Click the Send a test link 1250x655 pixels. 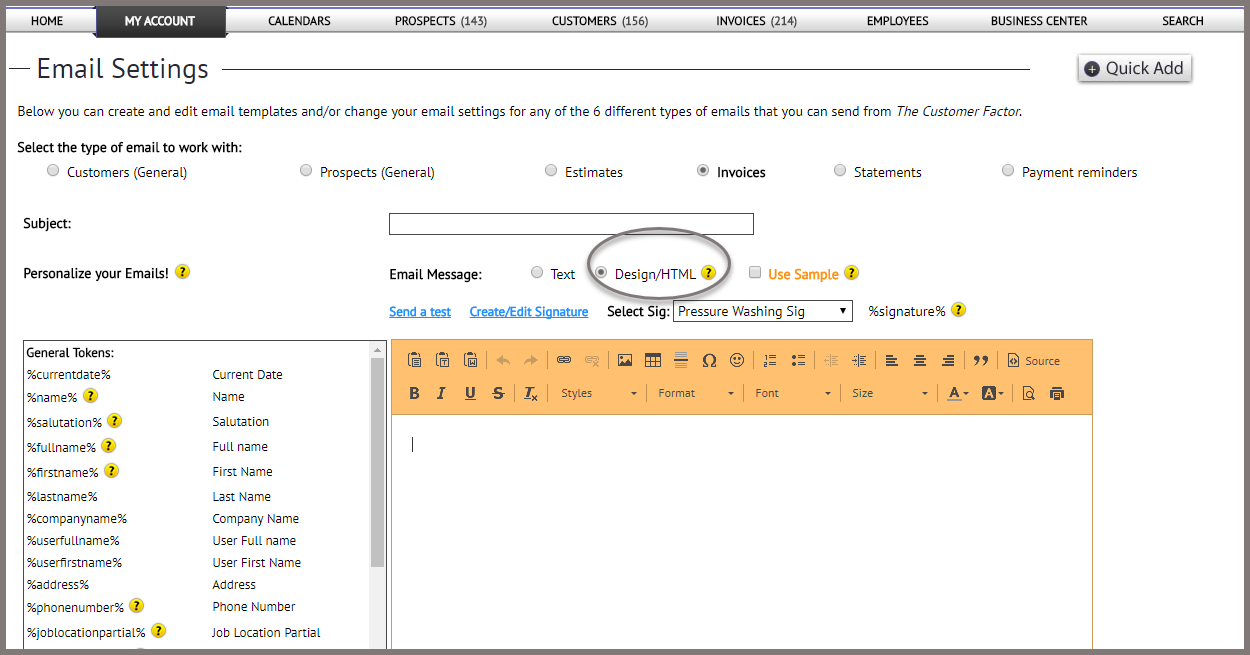click(420, 312)
